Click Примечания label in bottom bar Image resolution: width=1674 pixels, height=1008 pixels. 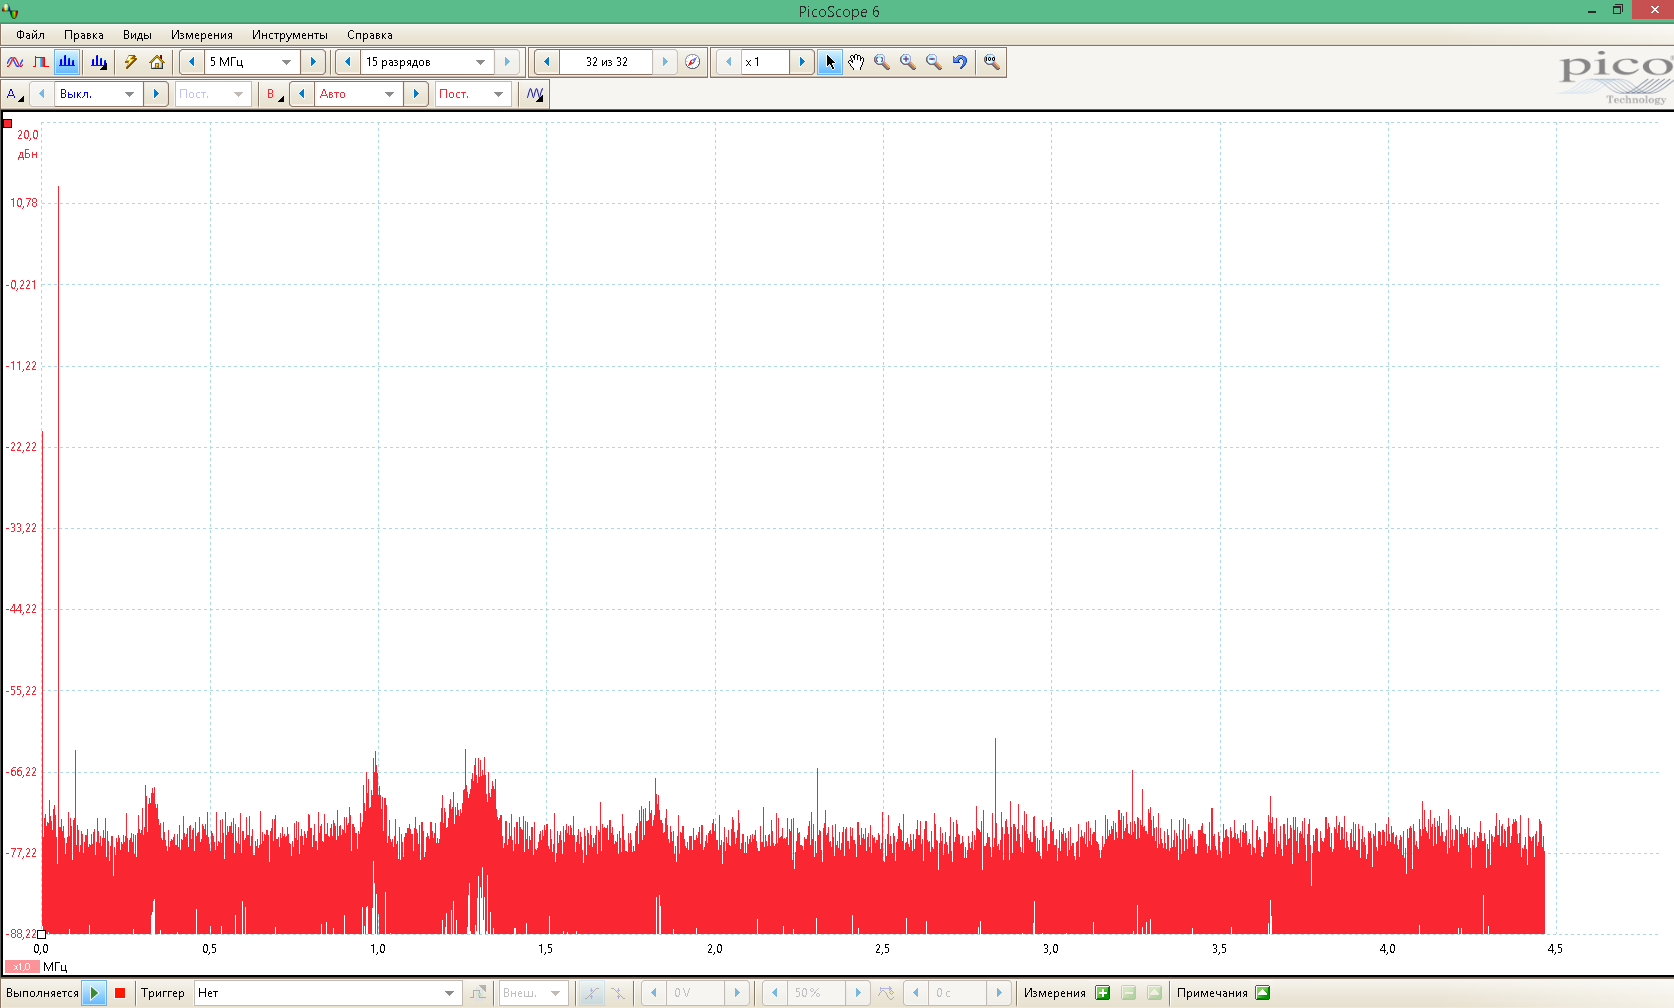point(1212,993)
